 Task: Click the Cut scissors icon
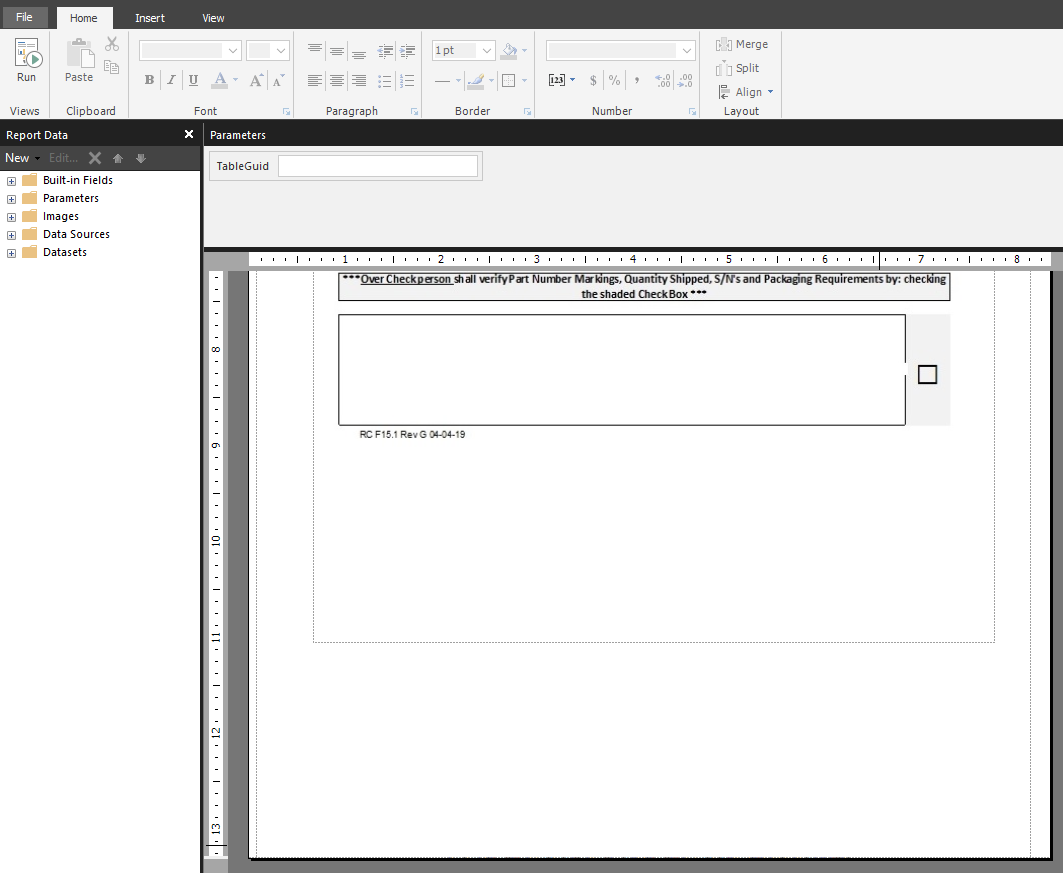[x=112, y=45]
